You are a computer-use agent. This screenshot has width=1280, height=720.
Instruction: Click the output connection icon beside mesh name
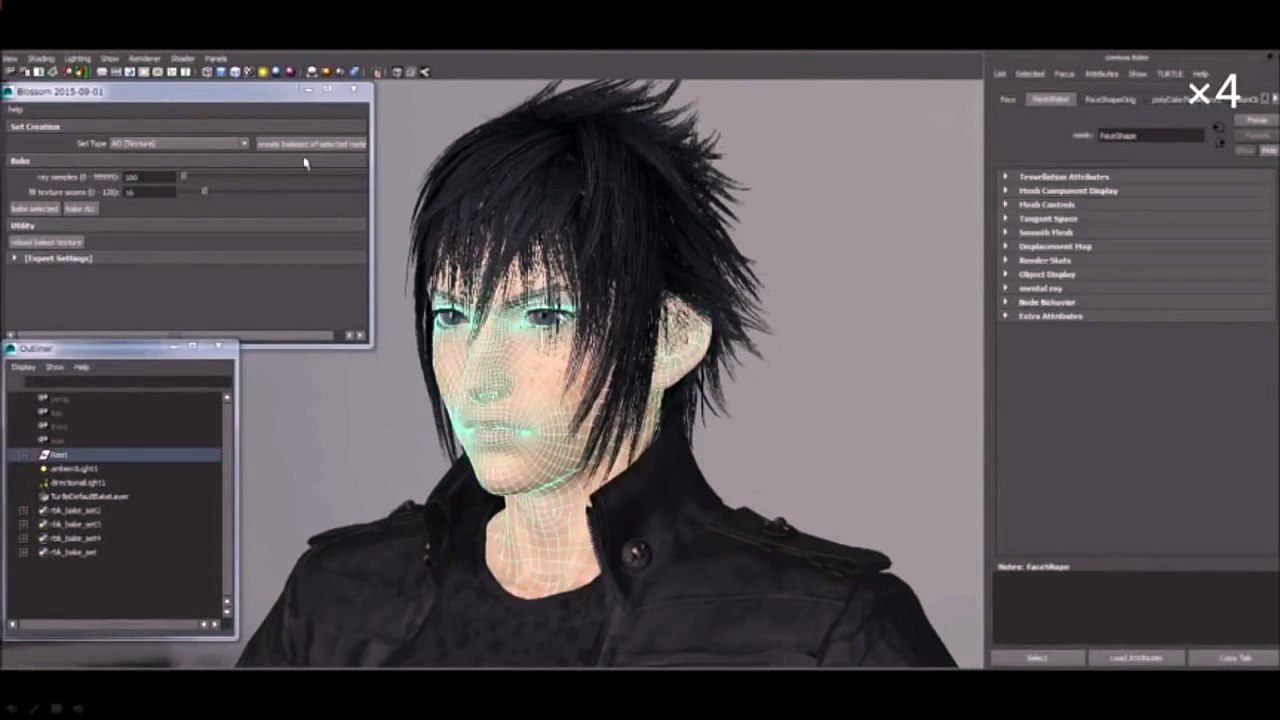click(1218, 142)
